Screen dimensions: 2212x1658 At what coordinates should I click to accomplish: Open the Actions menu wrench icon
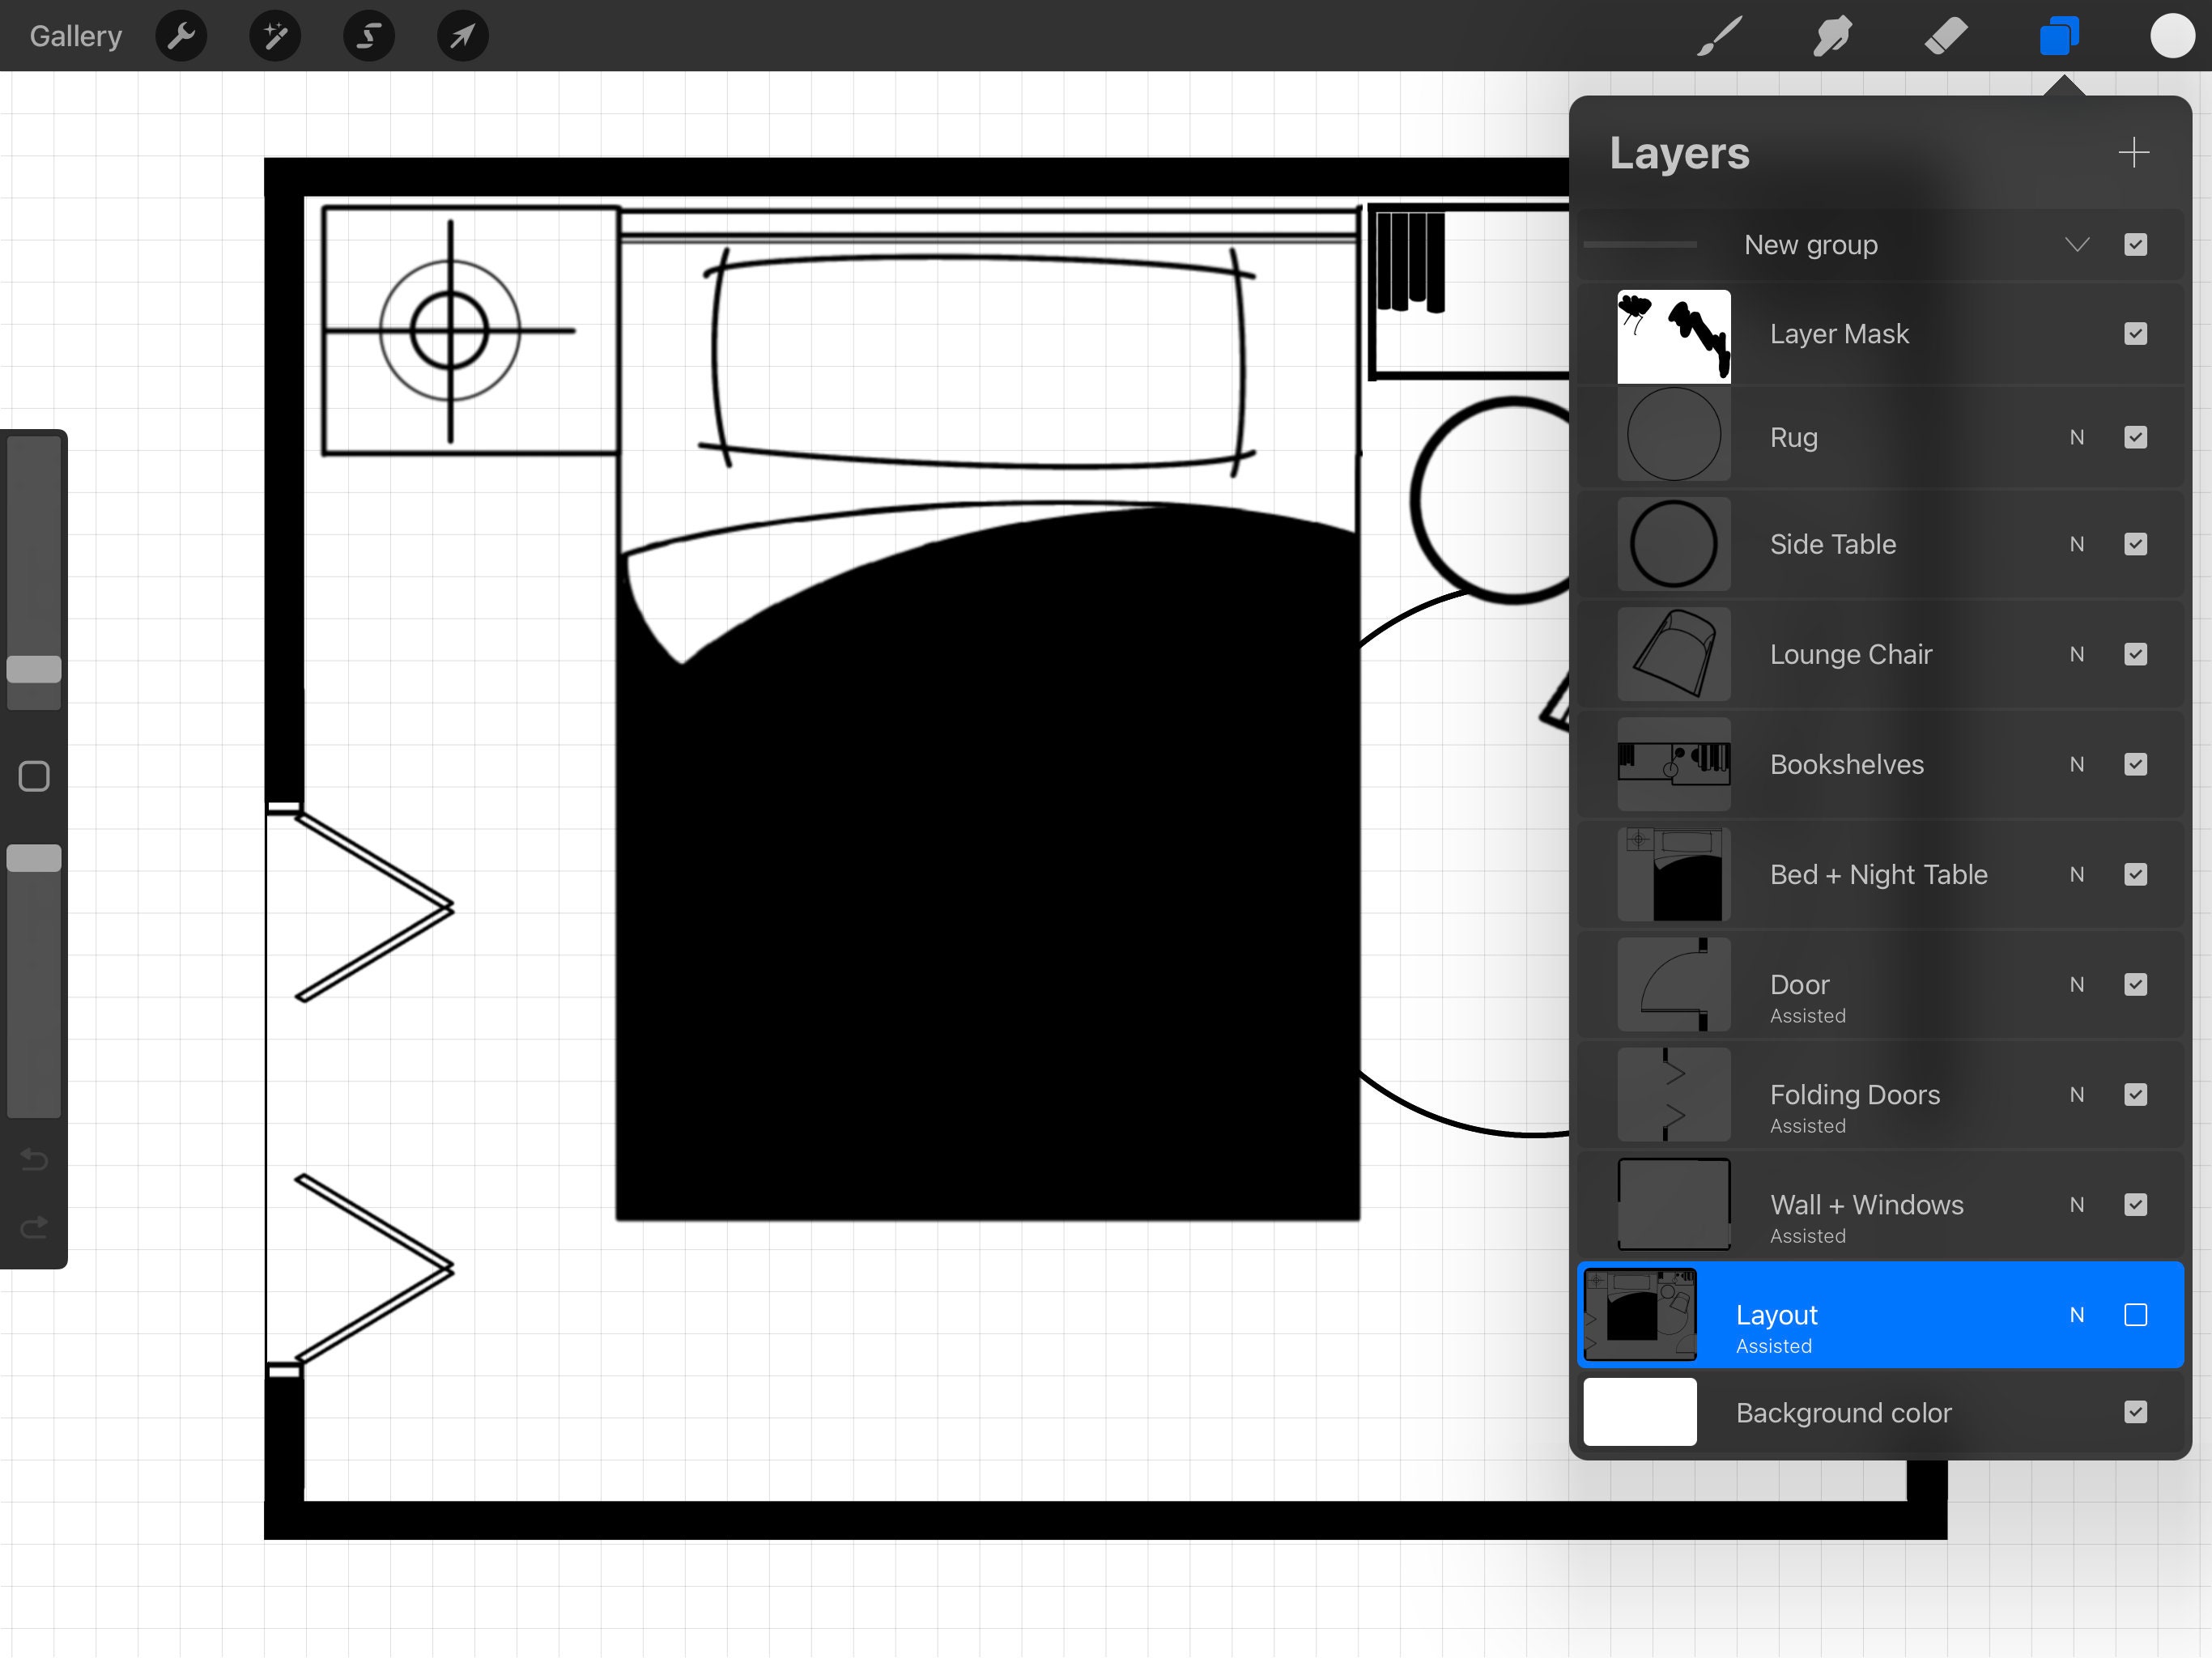(181, 36)
